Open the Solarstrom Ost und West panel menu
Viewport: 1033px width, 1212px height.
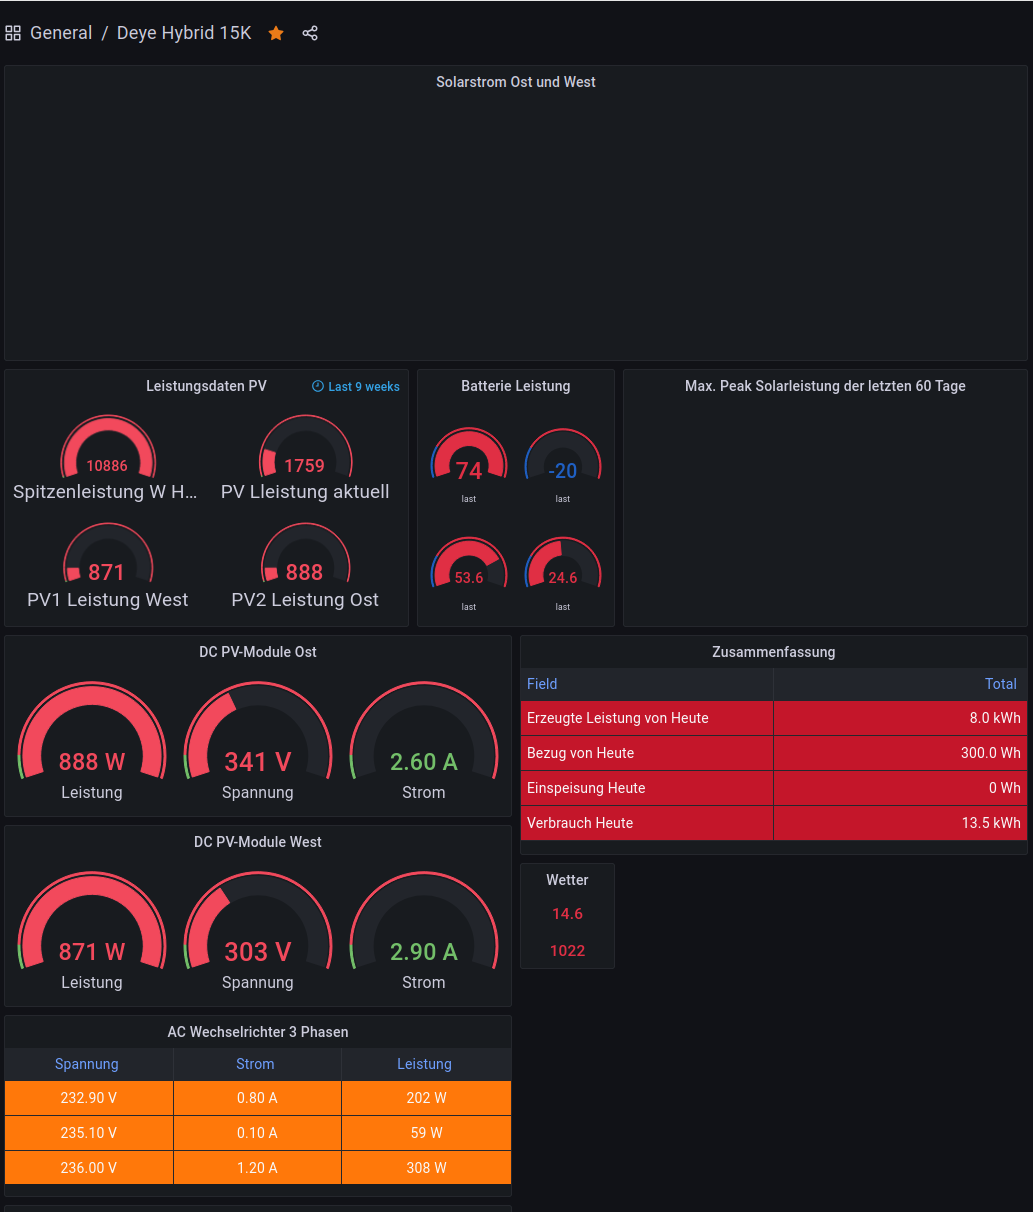[x=515, y=82]
